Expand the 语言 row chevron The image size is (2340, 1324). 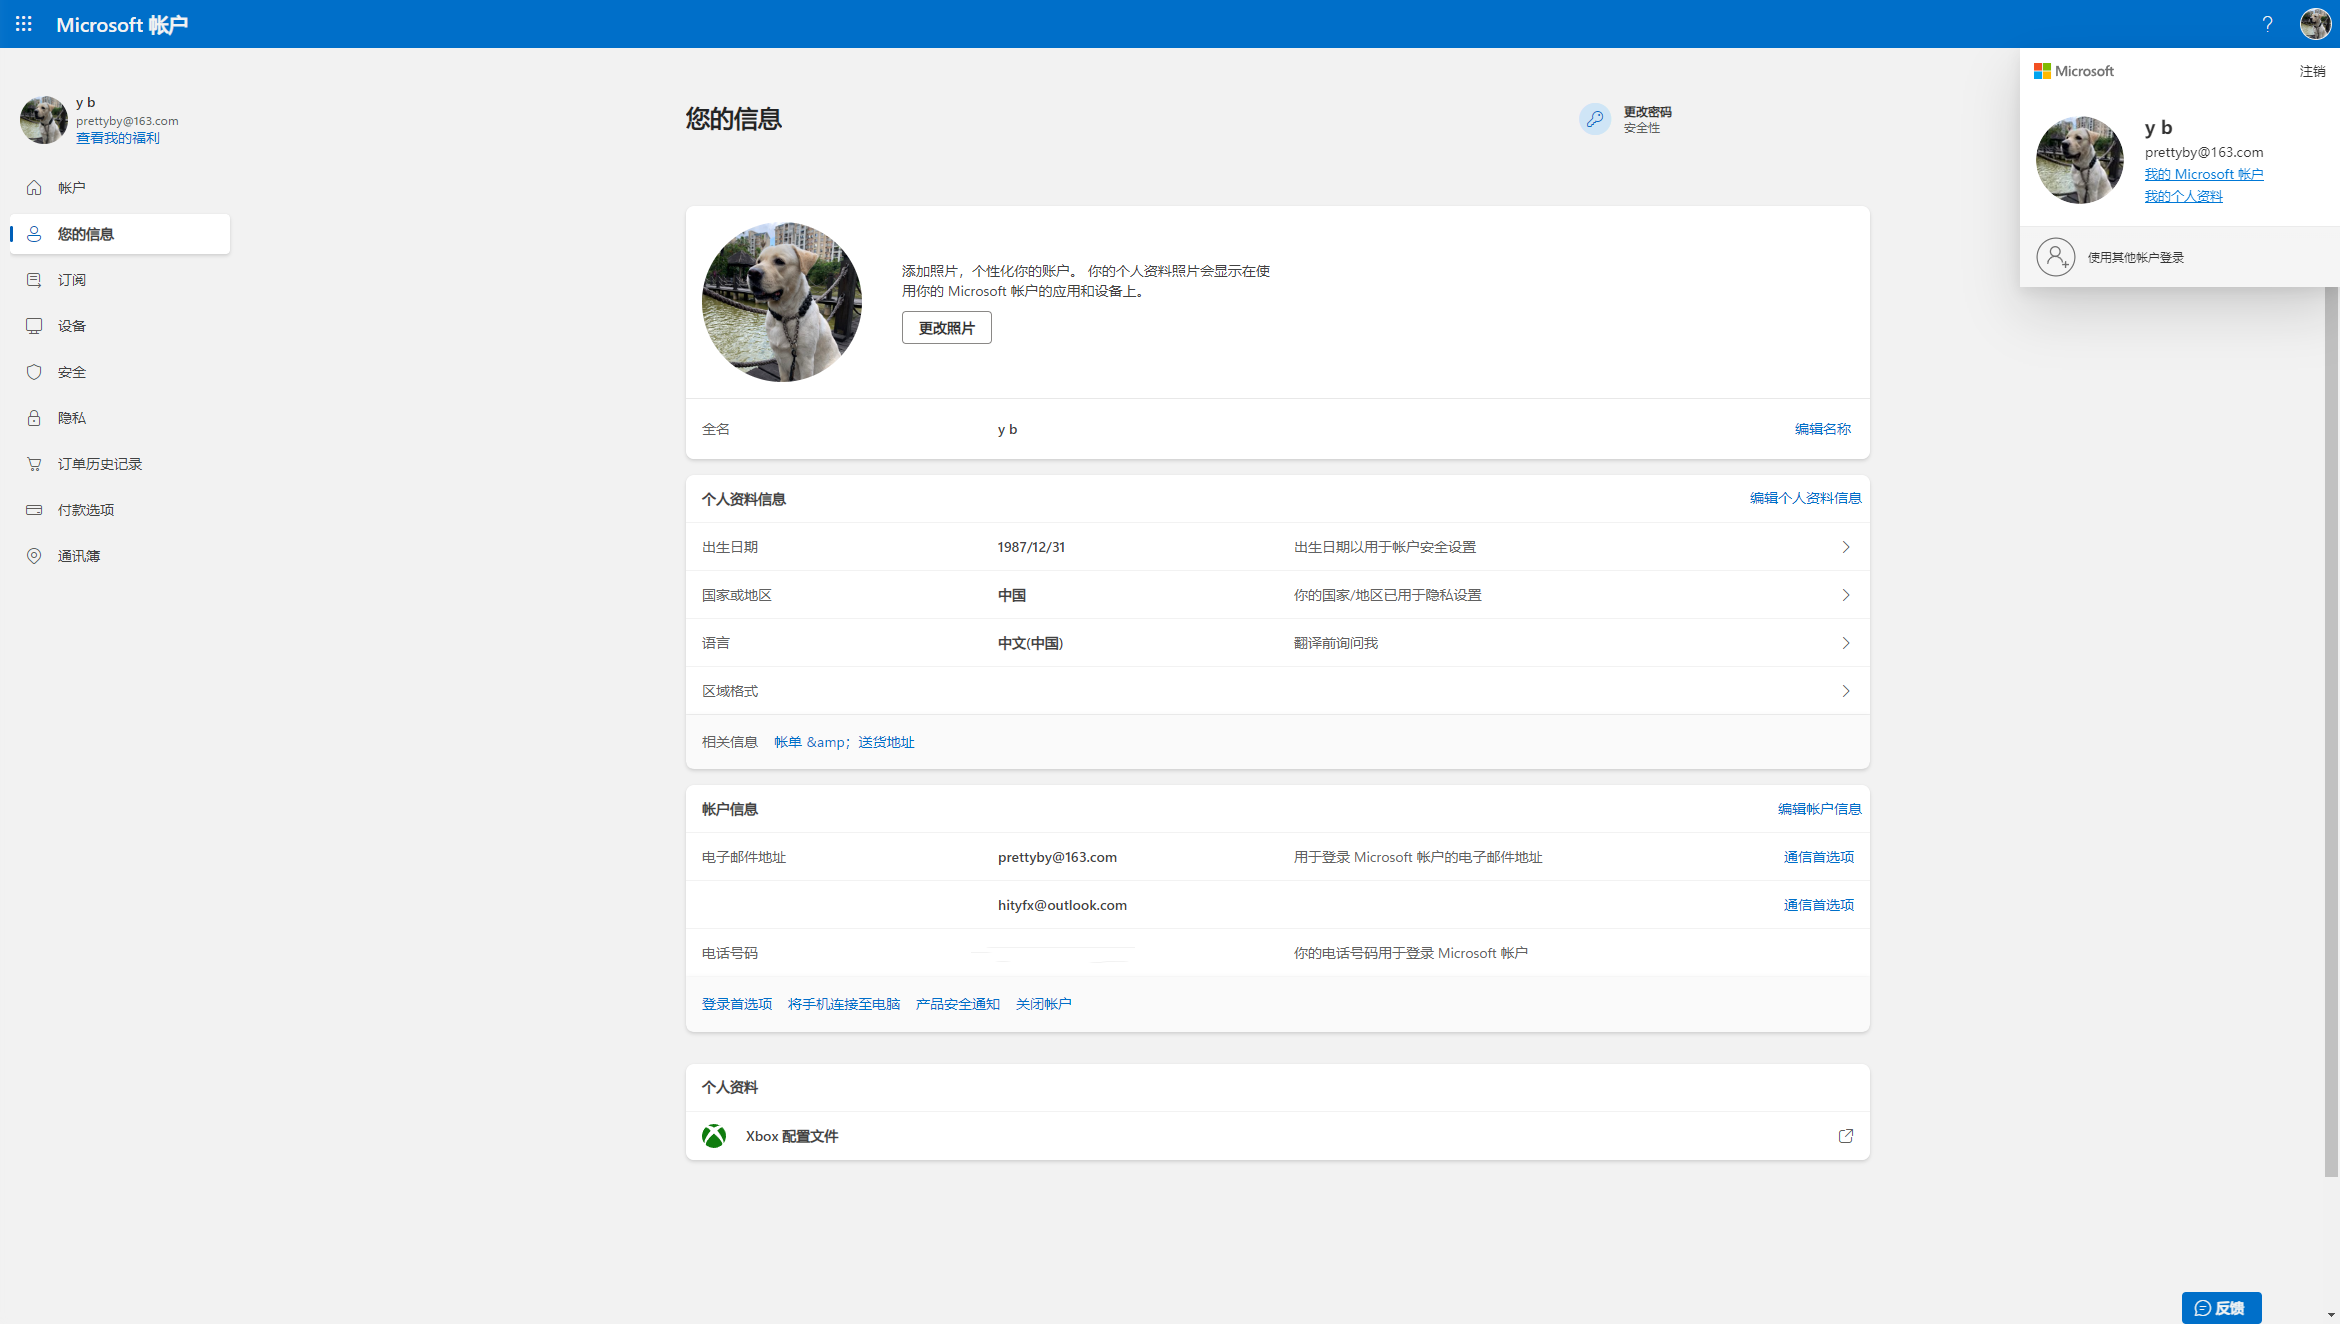(x=1845, y=643)
